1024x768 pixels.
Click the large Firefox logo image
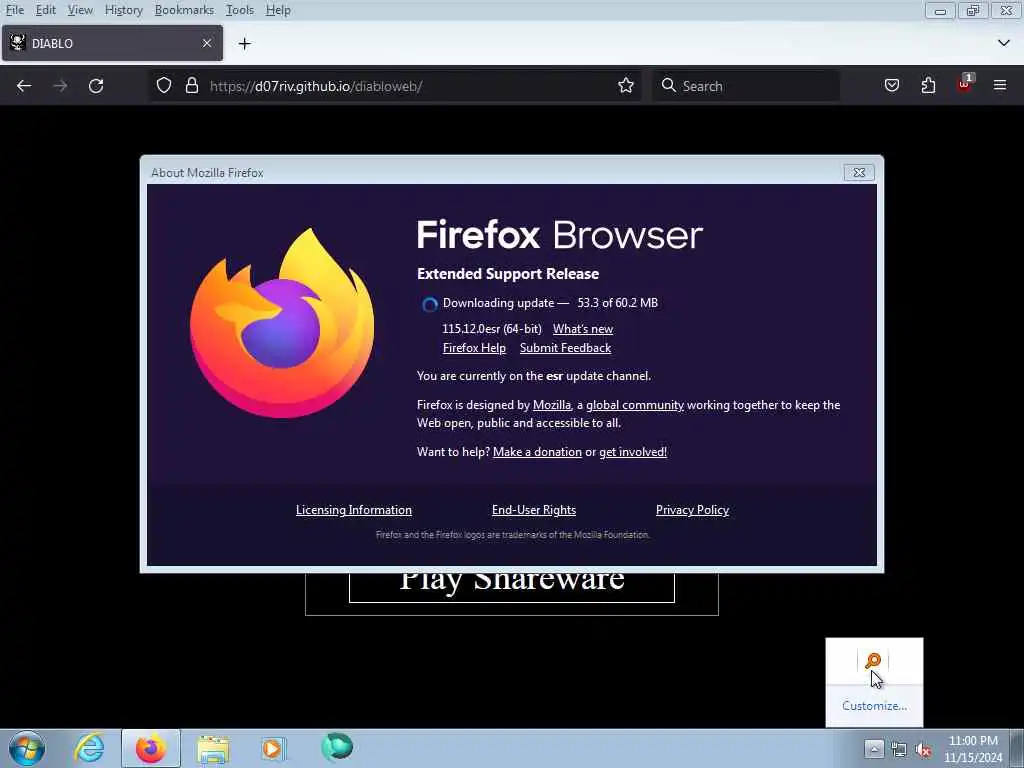282,323
